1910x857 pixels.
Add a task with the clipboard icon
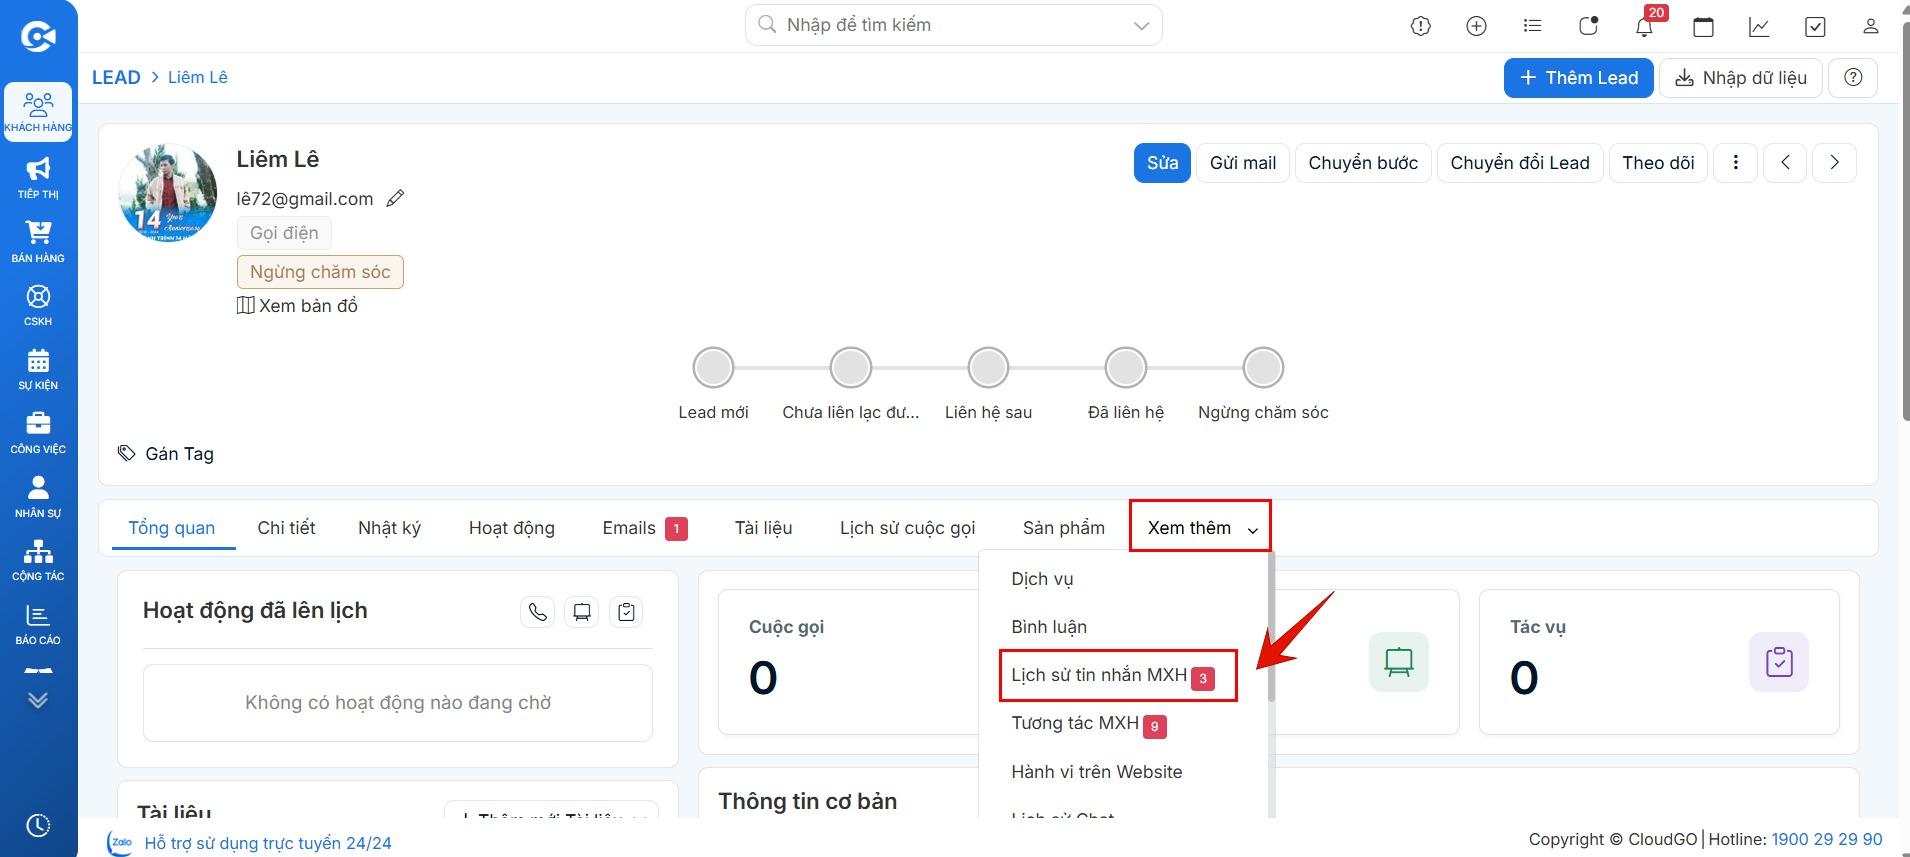click(x=626, y=611)
